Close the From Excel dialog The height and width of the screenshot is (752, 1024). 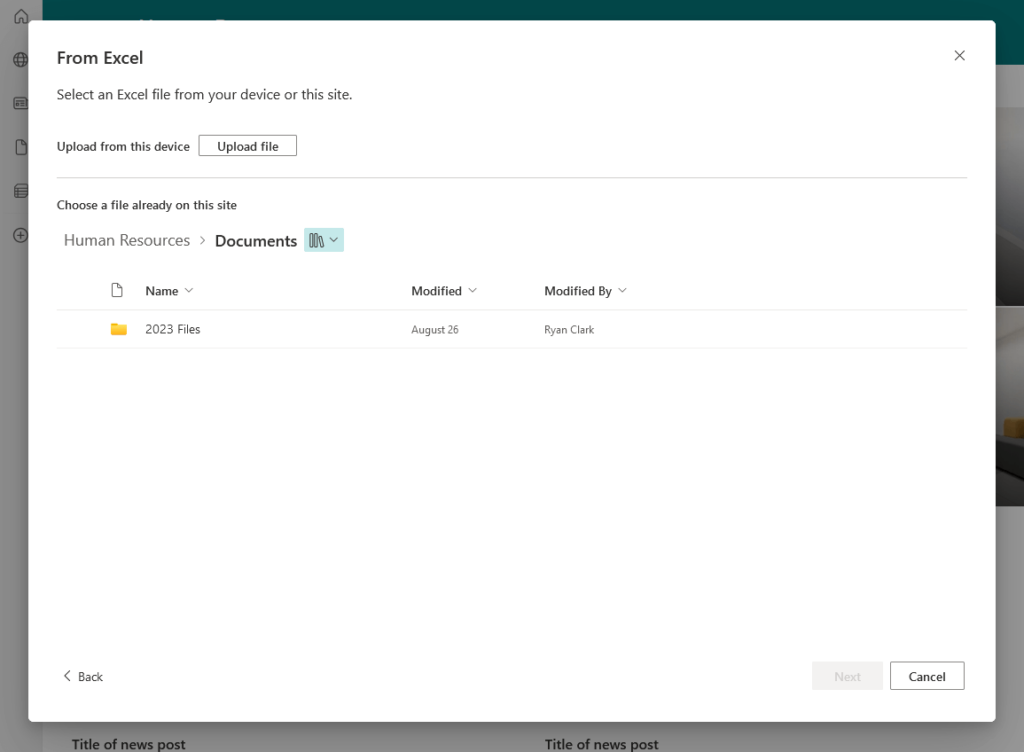point(959,55)
